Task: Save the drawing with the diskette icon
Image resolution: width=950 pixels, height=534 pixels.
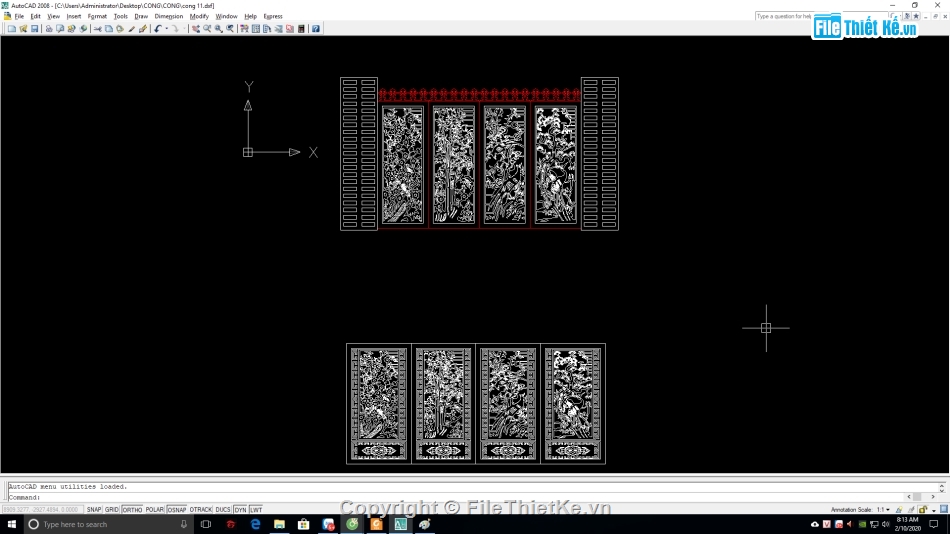Action: click(35, 28)
